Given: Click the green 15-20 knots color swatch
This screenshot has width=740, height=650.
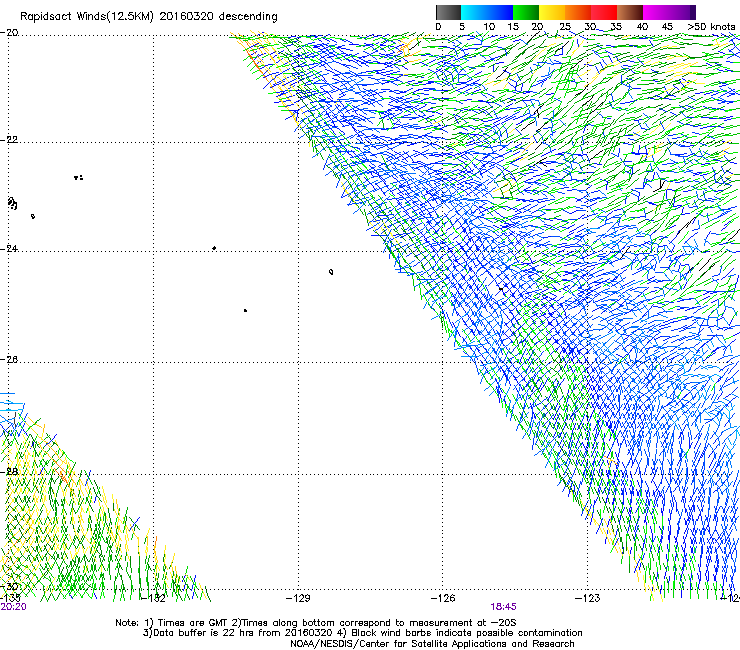Looking at the screenshot, I should pos(526,12).
